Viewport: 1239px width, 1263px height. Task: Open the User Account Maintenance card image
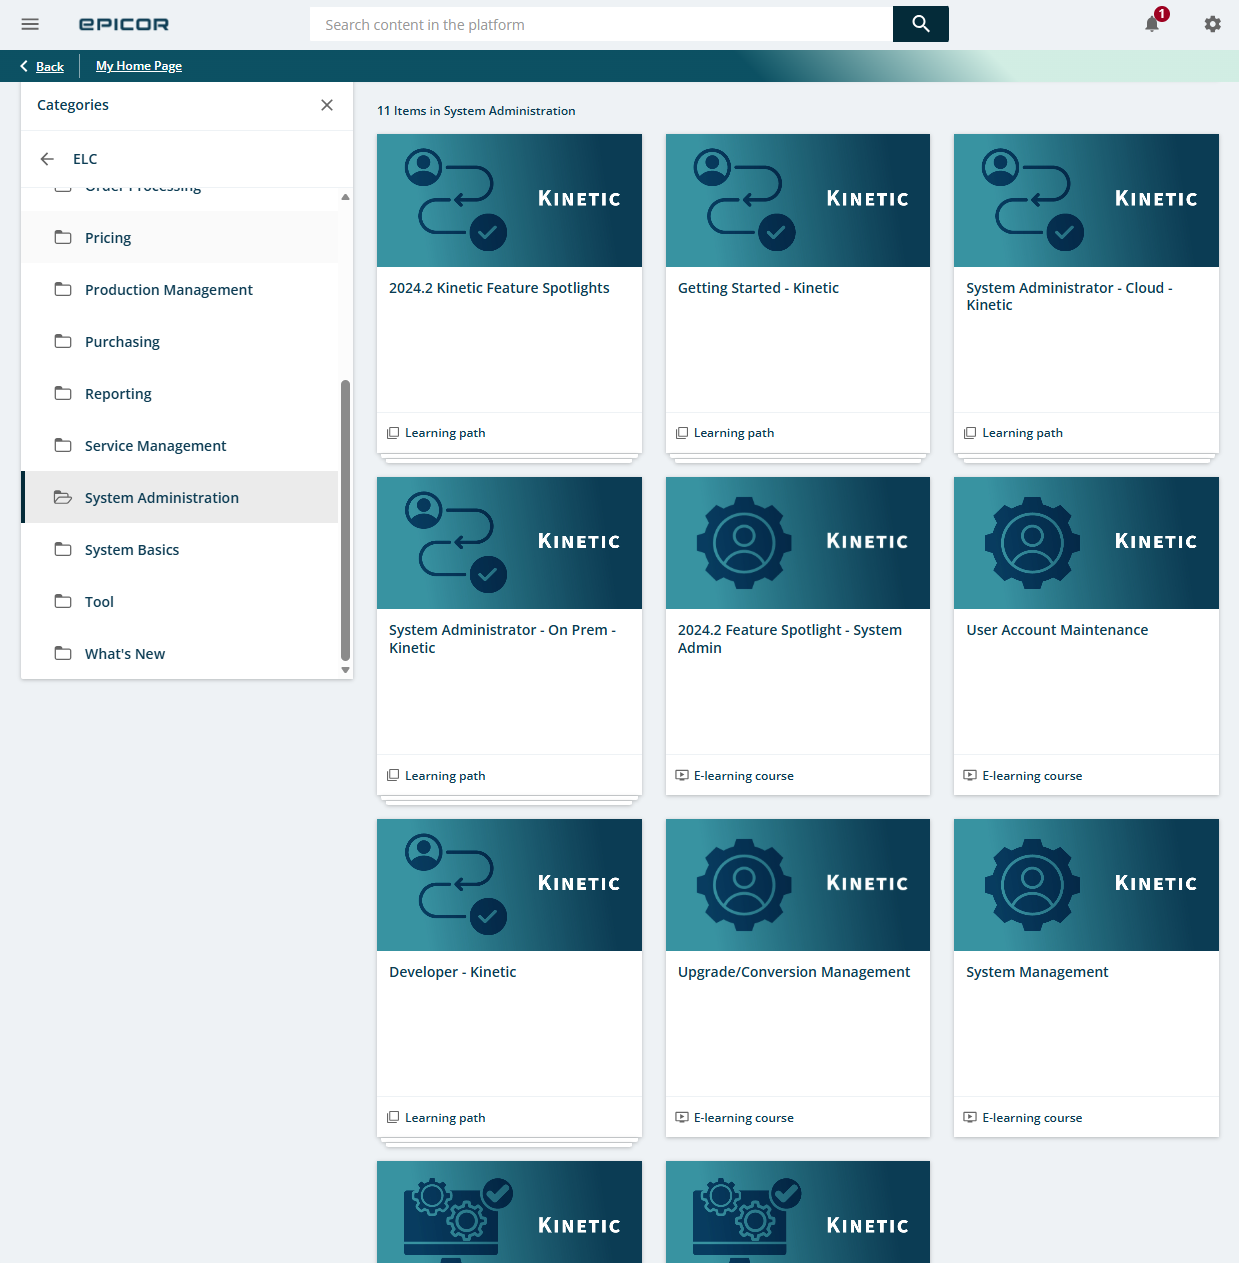pos(1086,543)
